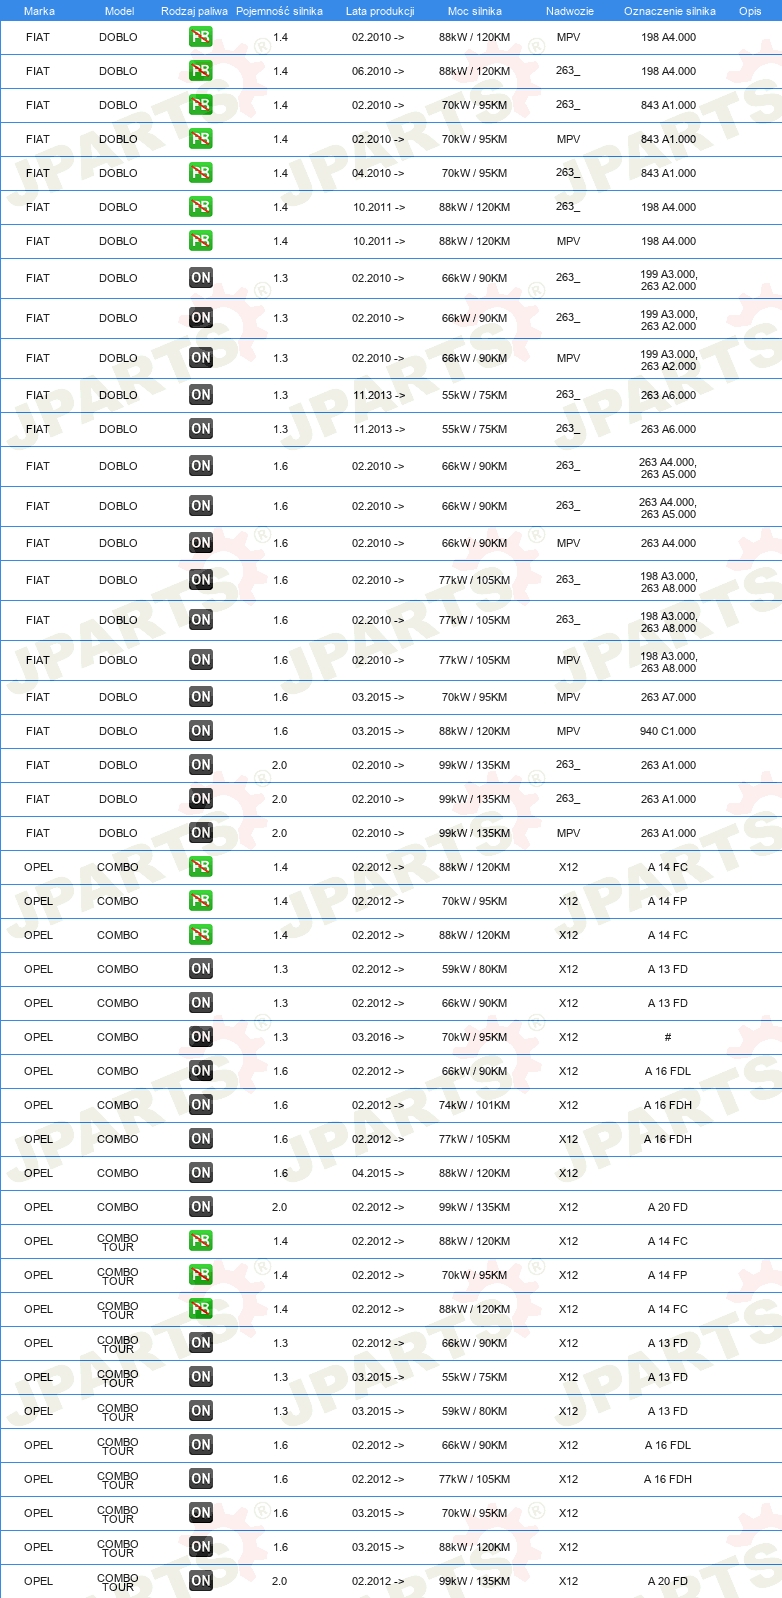Select A 14 FP in Opel Combo row
This screenshot has height=1598, width=782.
click(668, 901)
